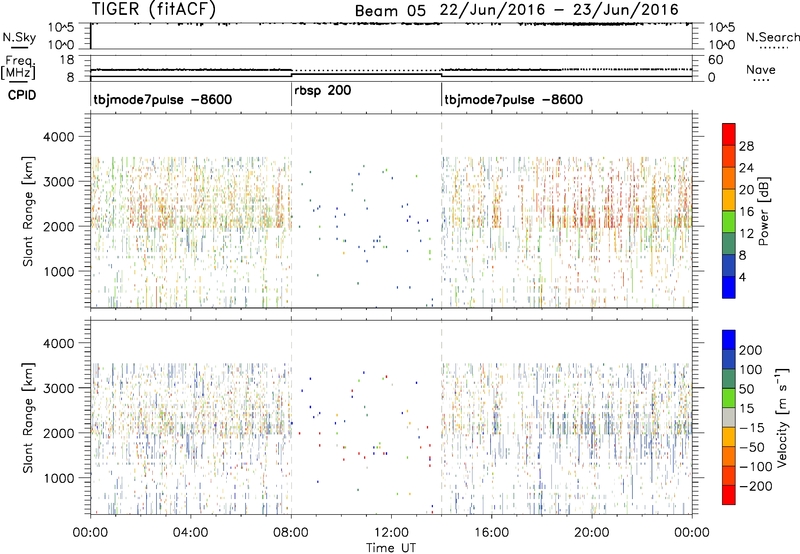Click the 'Nave' legend label
This screenshot has width=800, height=554.
click(761, 70)
